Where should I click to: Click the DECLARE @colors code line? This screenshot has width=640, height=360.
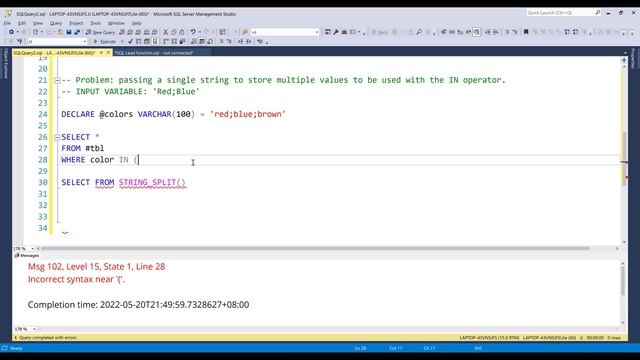[x=173, y=114]
